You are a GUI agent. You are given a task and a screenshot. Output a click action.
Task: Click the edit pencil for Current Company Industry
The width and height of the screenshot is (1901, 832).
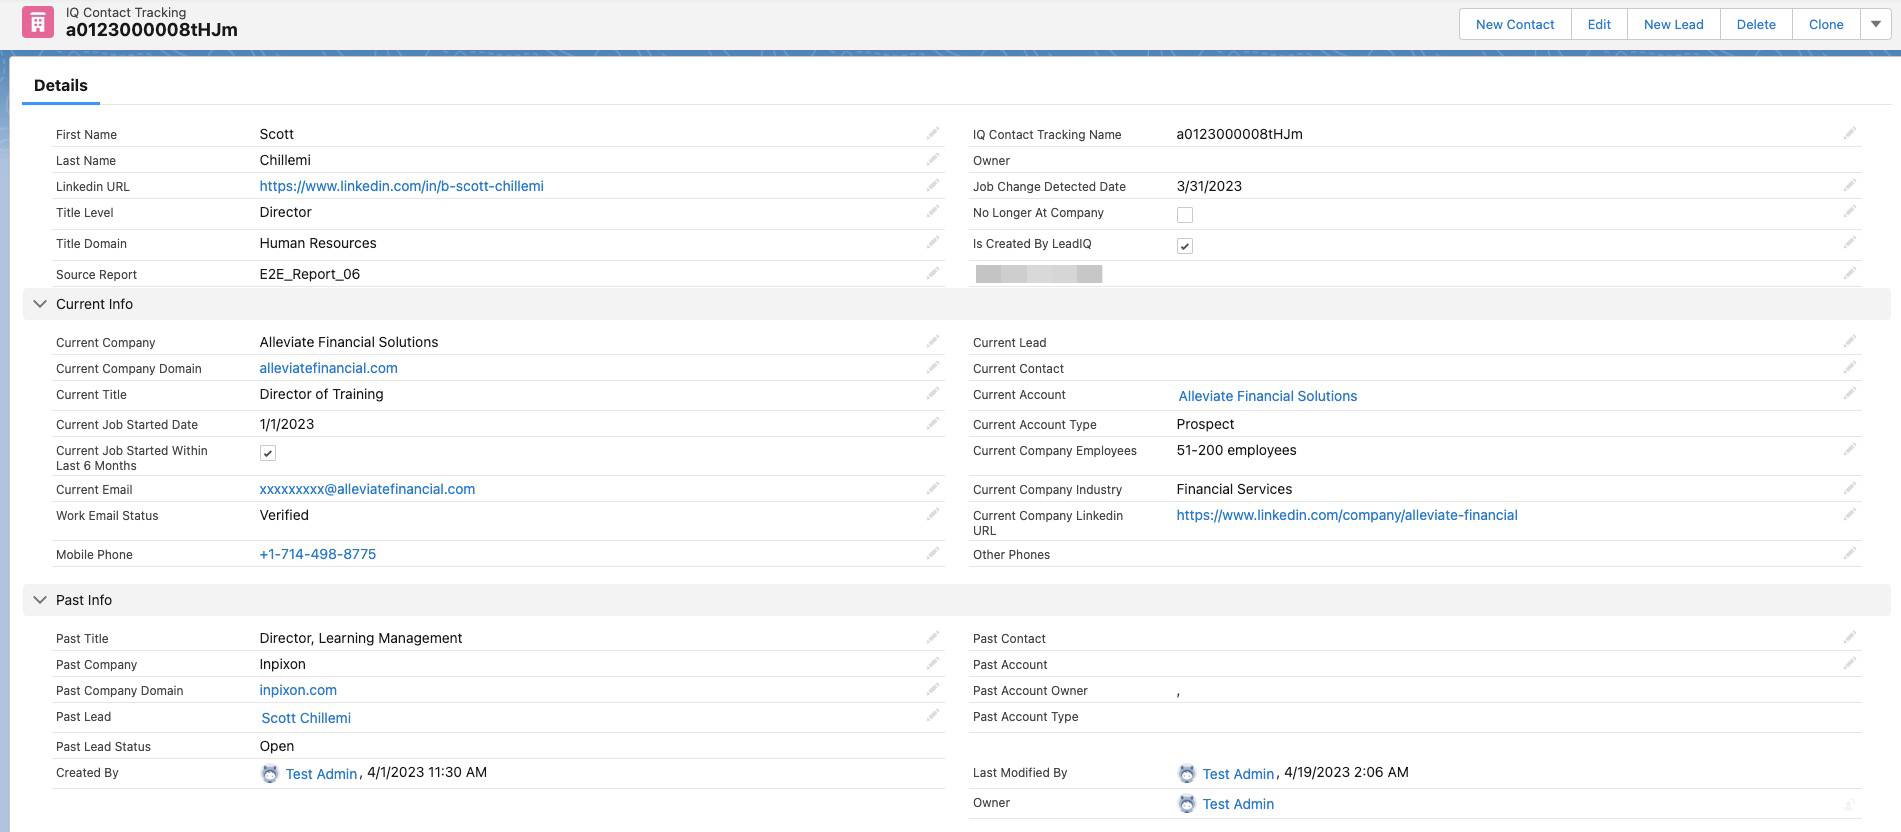pos(1849,488)
